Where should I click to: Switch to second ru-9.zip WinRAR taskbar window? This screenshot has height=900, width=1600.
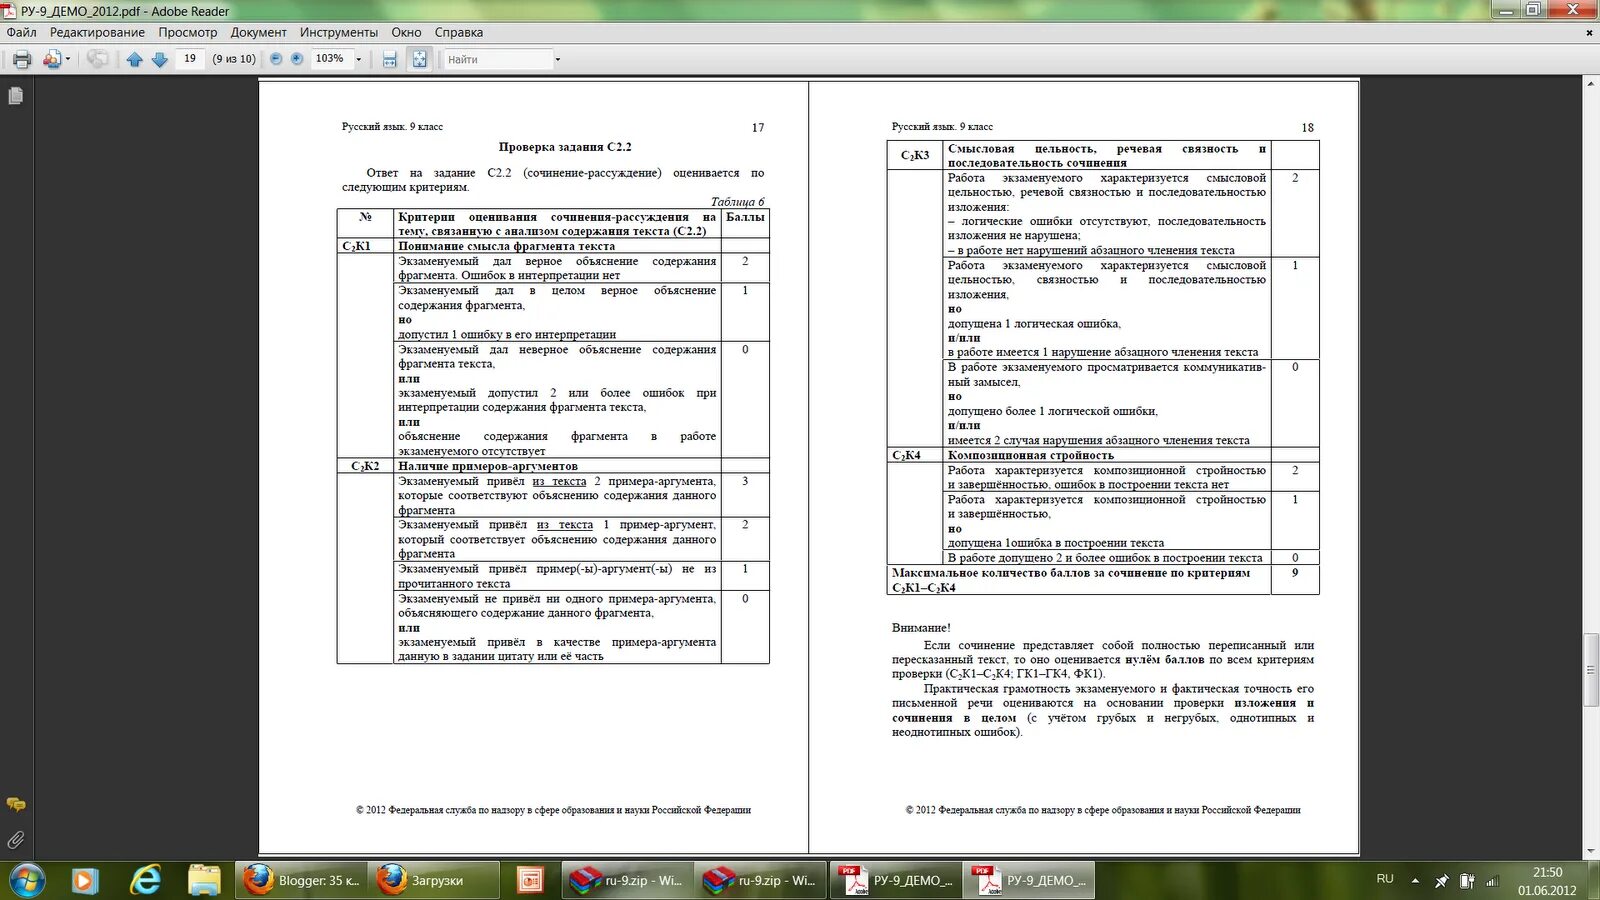click(x=760, y=881)
